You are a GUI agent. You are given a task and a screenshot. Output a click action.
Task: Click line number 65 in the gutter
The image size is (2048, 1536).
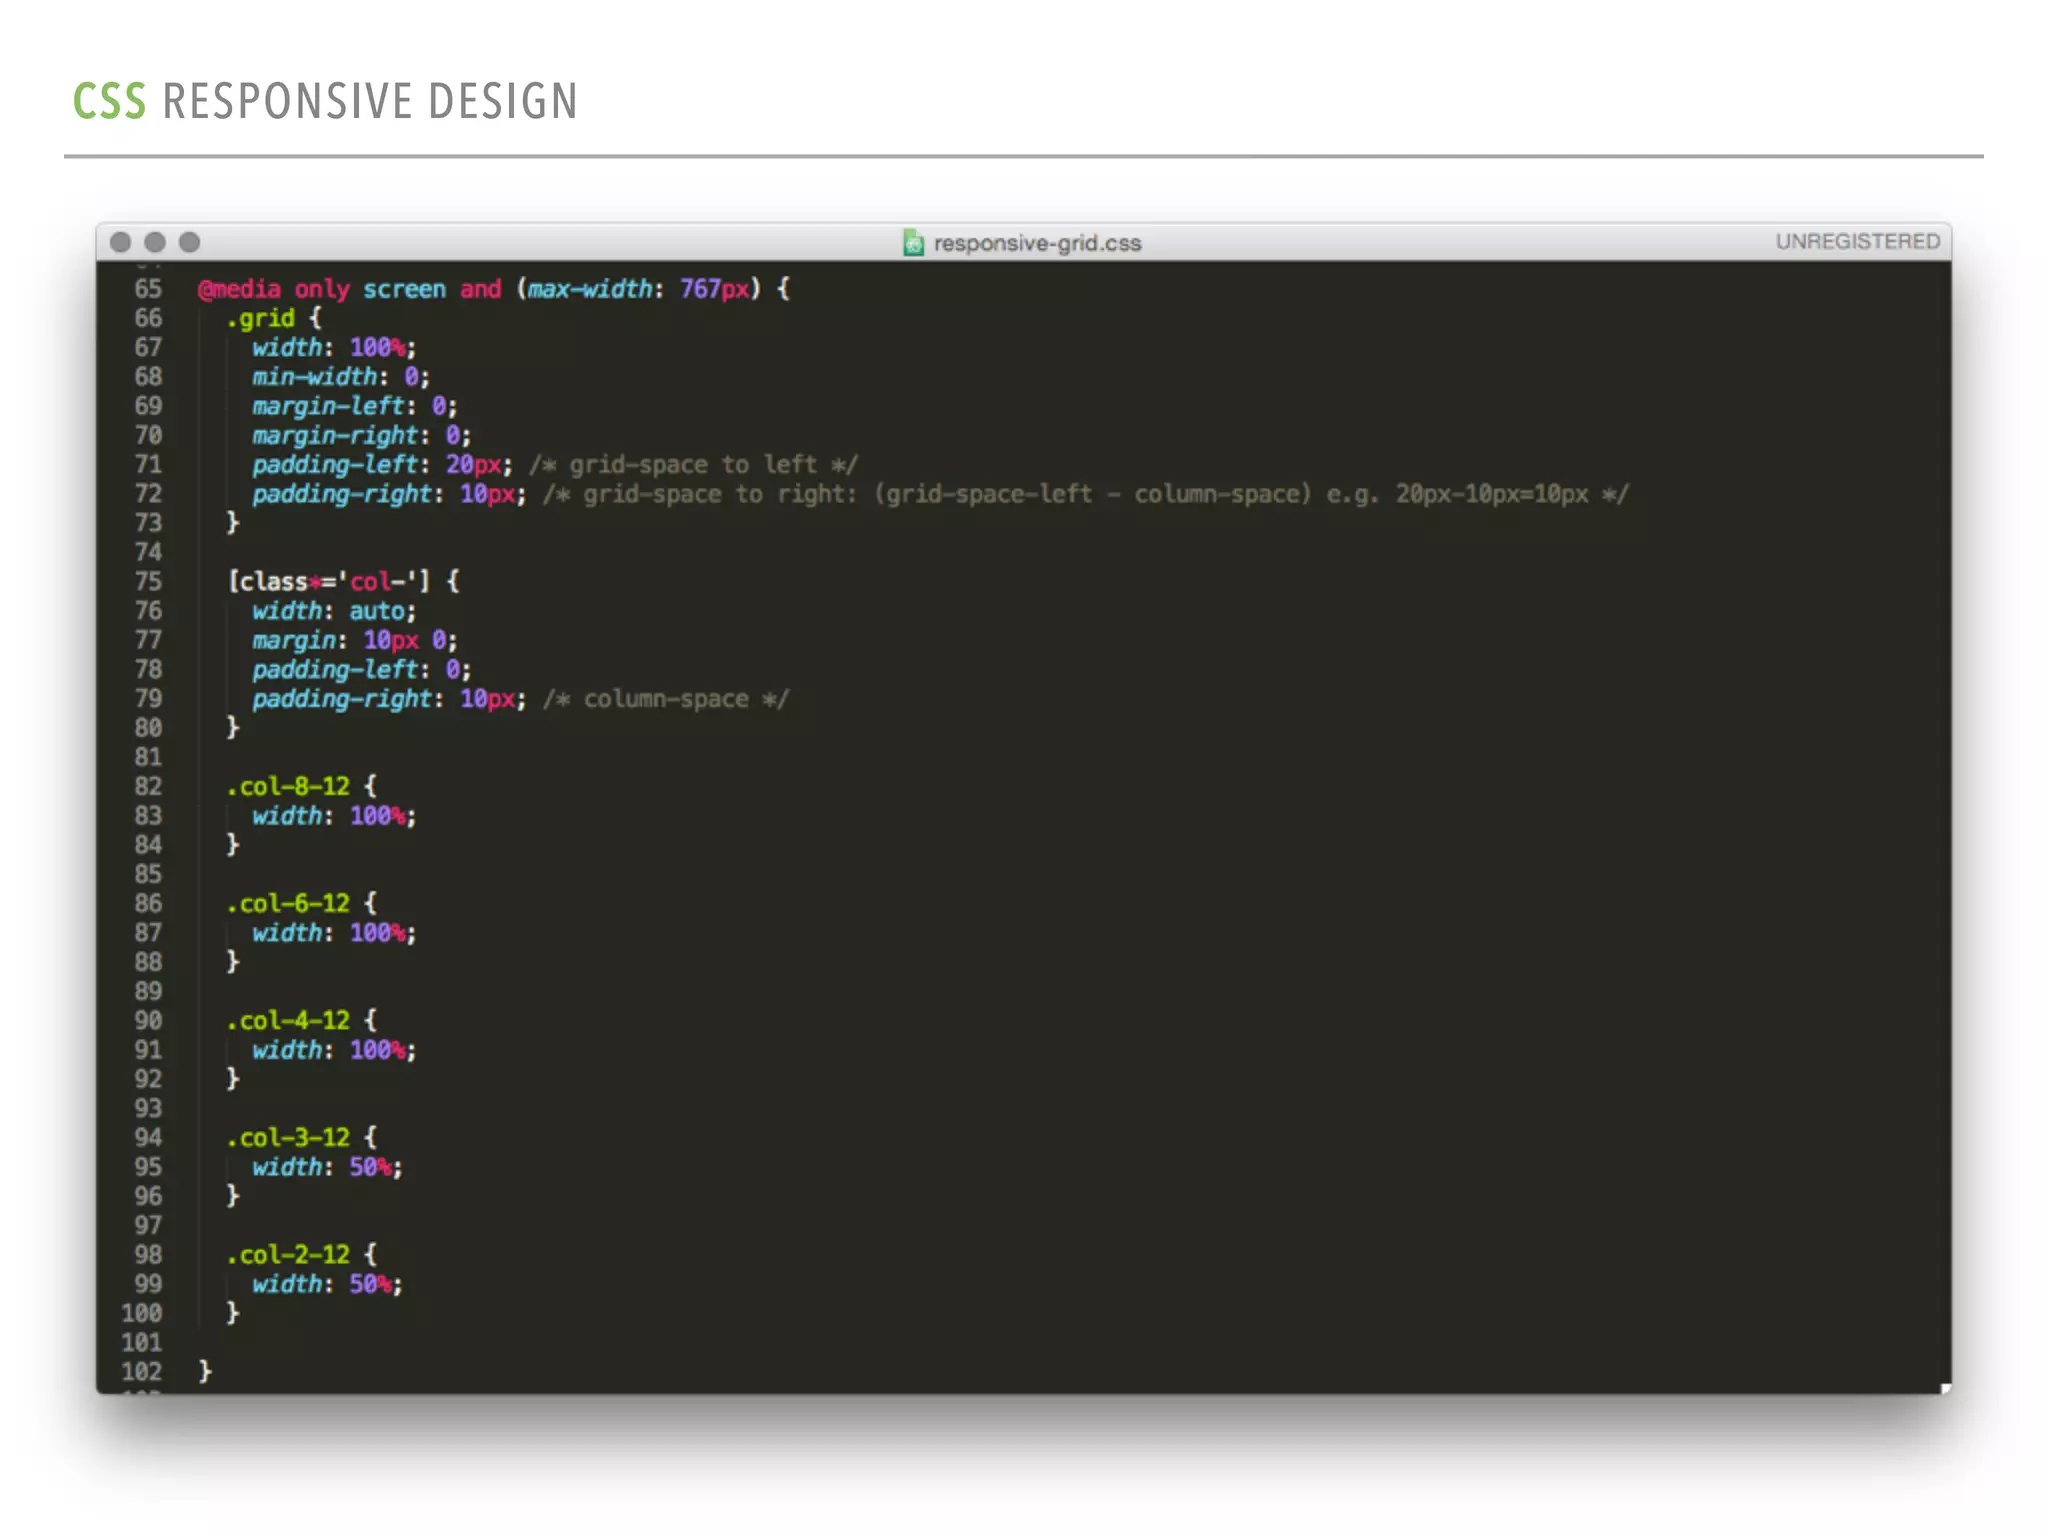148,289
